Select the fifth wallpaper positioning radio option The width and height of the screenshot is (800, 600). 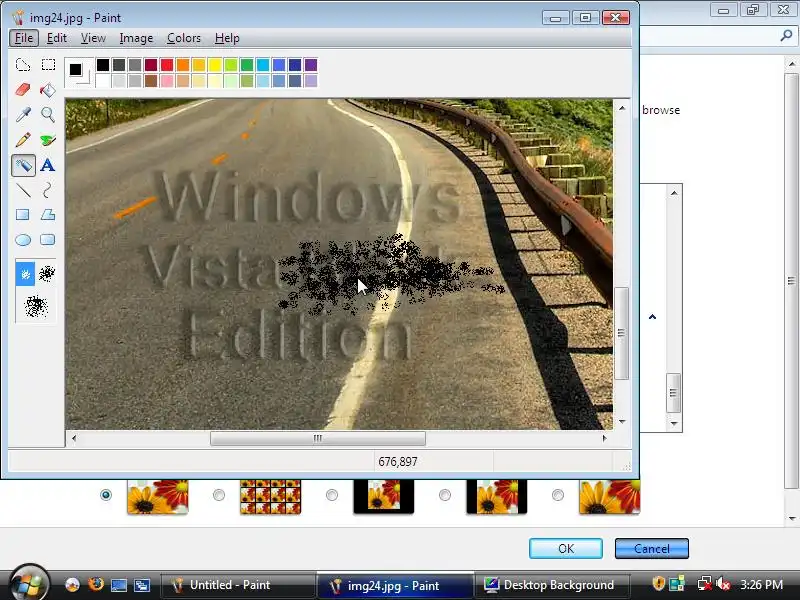pos(558,495)
